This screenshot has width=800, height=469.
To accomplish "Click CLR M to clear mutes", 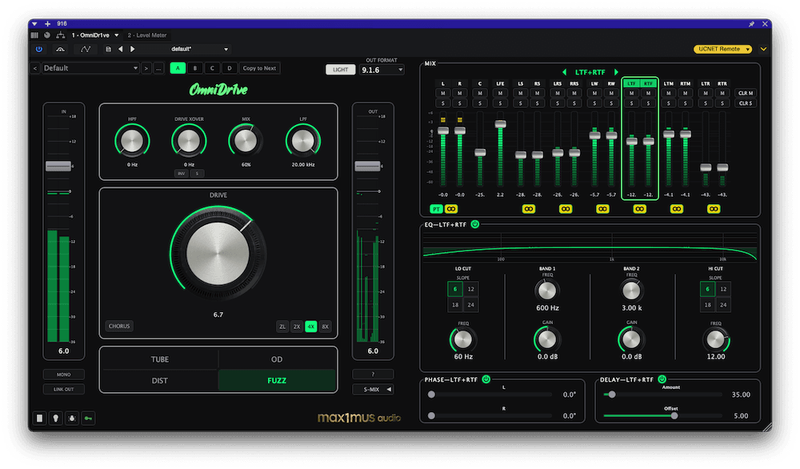I will point(745,93).
